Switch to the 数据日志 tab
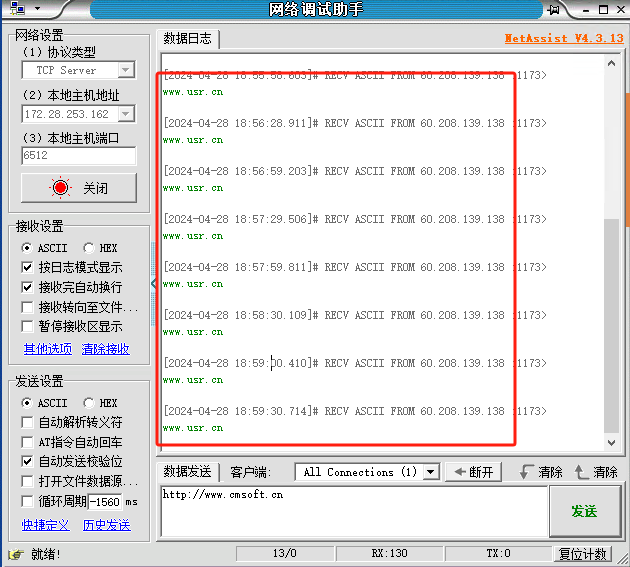Screen dimensions: 630x567 (x=187, y=39)
